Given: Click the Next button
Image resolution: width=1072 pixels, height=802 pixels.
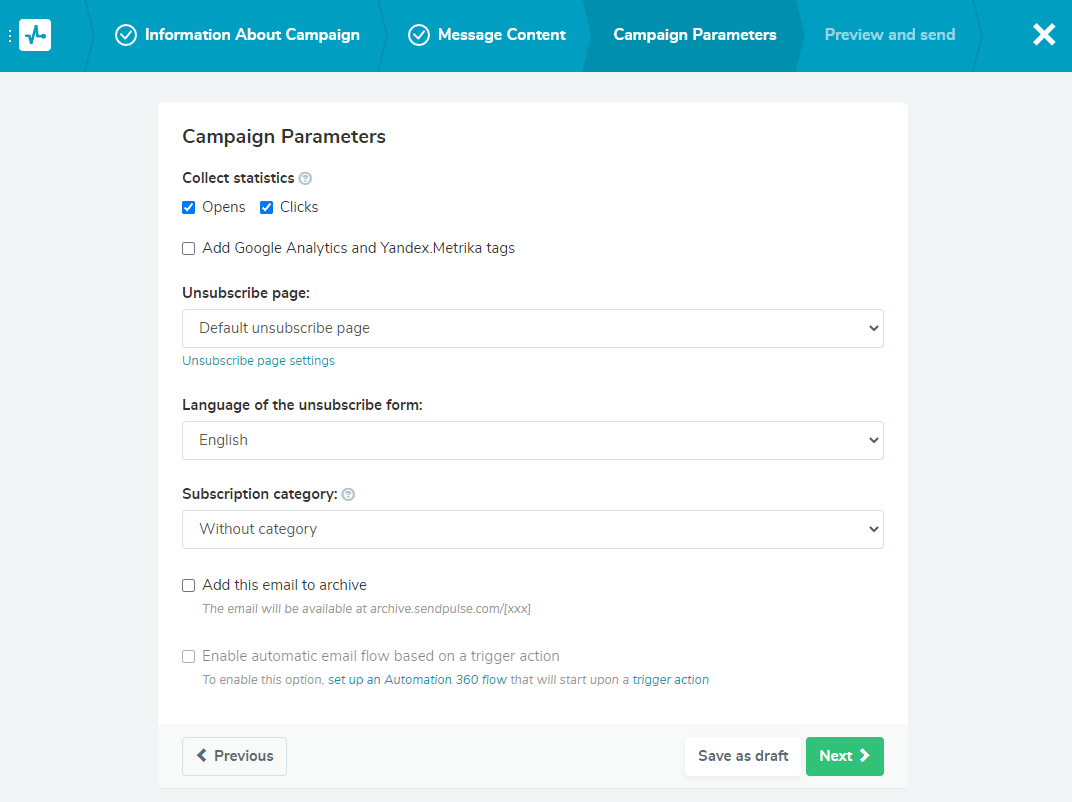Looking at the screenshot, I should click(844, 756).
